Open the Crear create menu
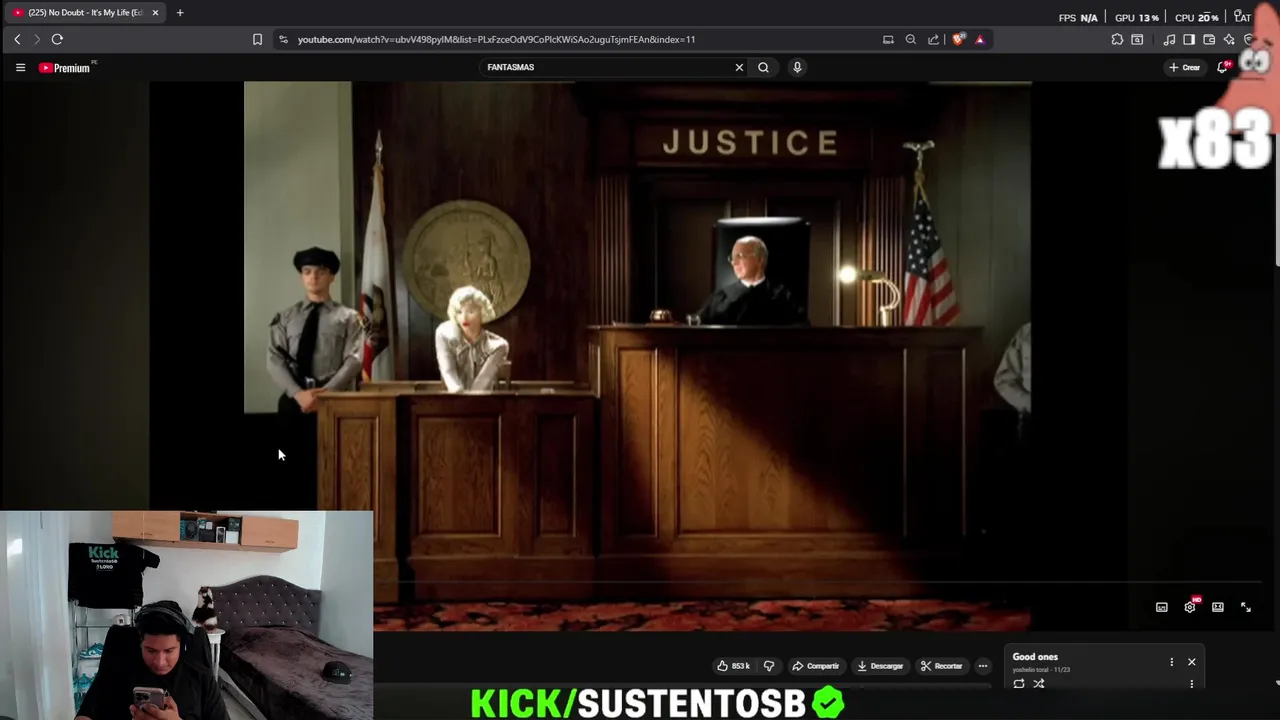 (1185, 67)
